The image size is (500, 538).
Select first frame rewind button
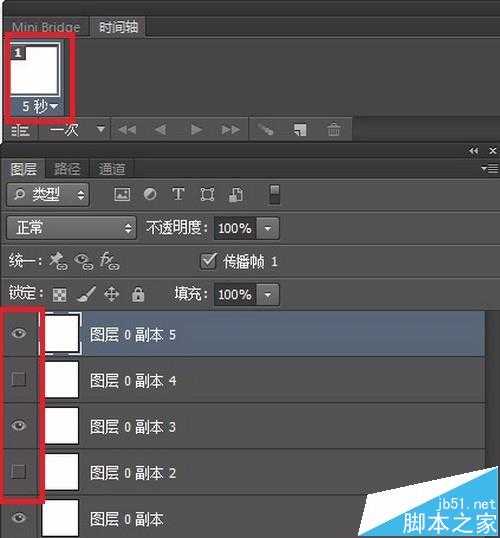click(x=127, y=130)
